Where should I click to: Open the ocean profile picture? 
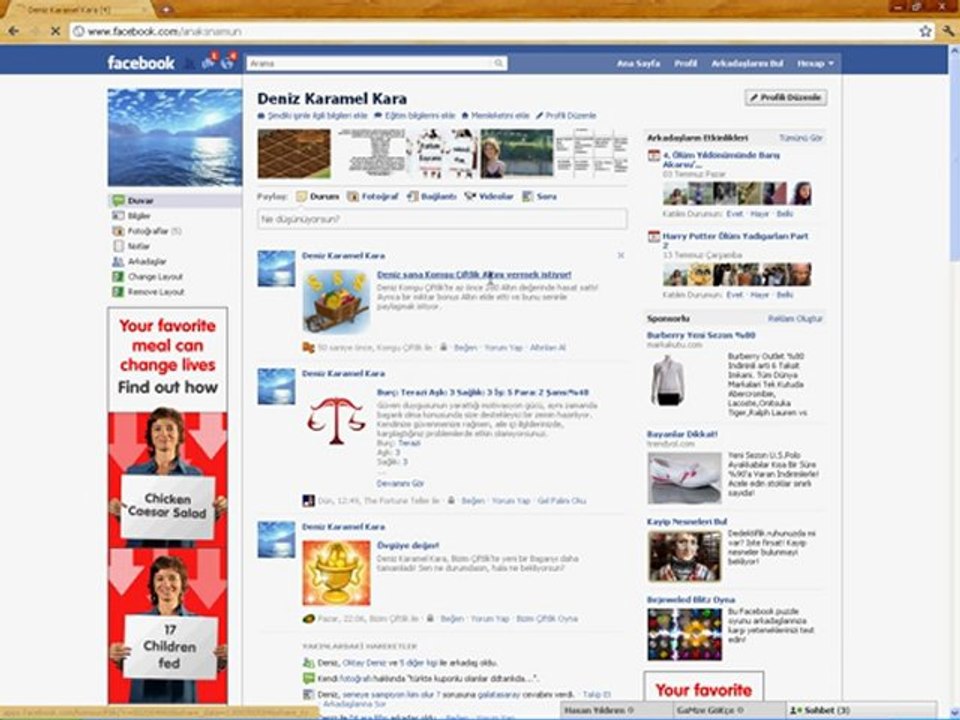pyautogui.click(x=175, y=137)
